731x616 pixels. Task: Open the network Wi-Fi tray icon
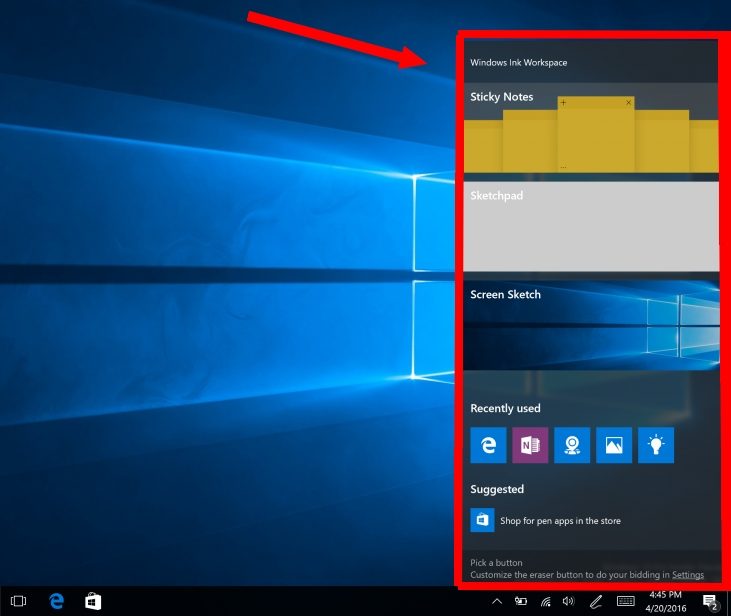coord(545,601)
